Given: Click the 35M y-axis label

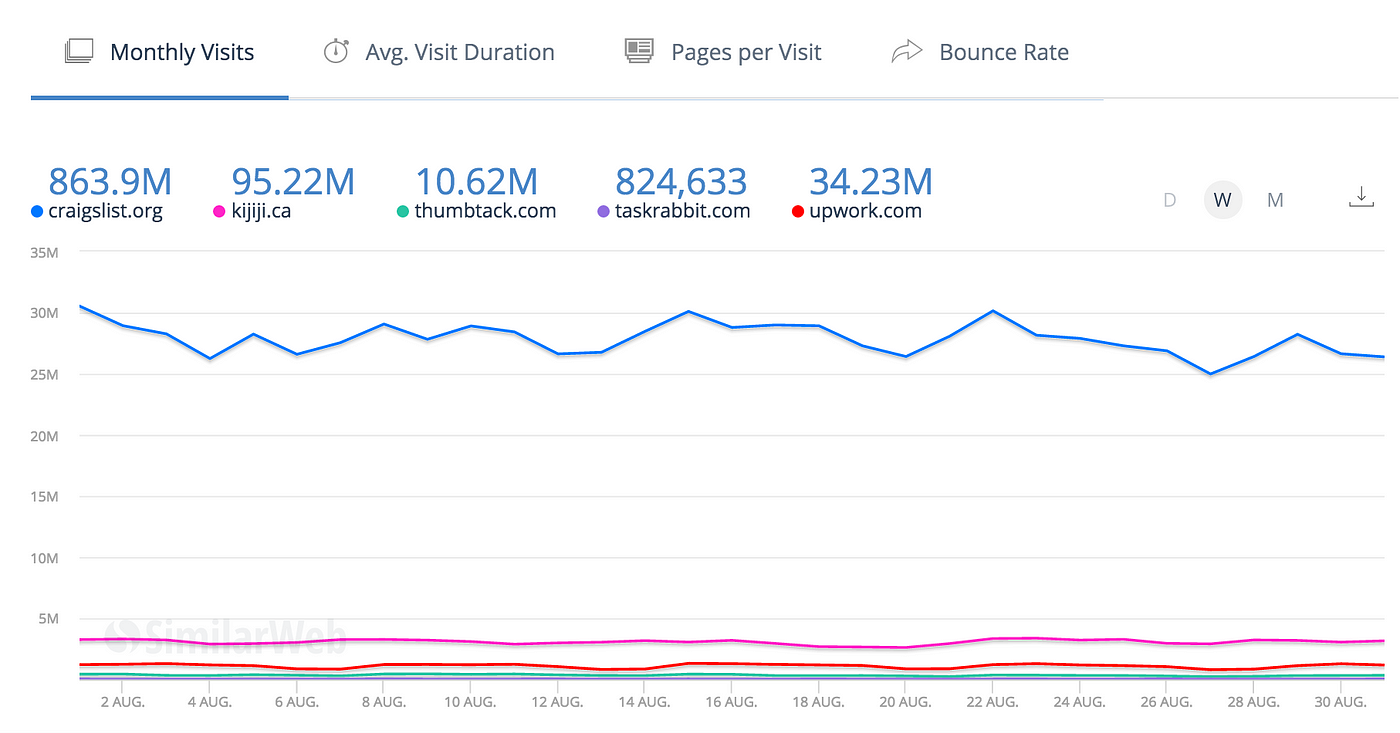Looking at the screenshot, I should [x=44, y=252].
